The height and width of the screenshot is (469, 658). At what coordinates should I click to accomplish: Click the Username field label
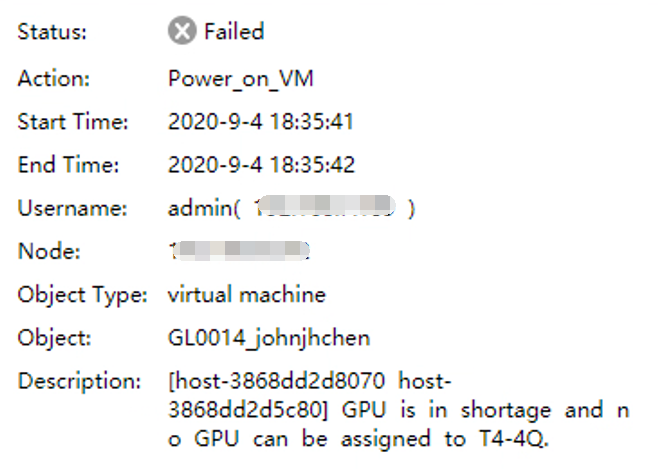coord(72,208)
